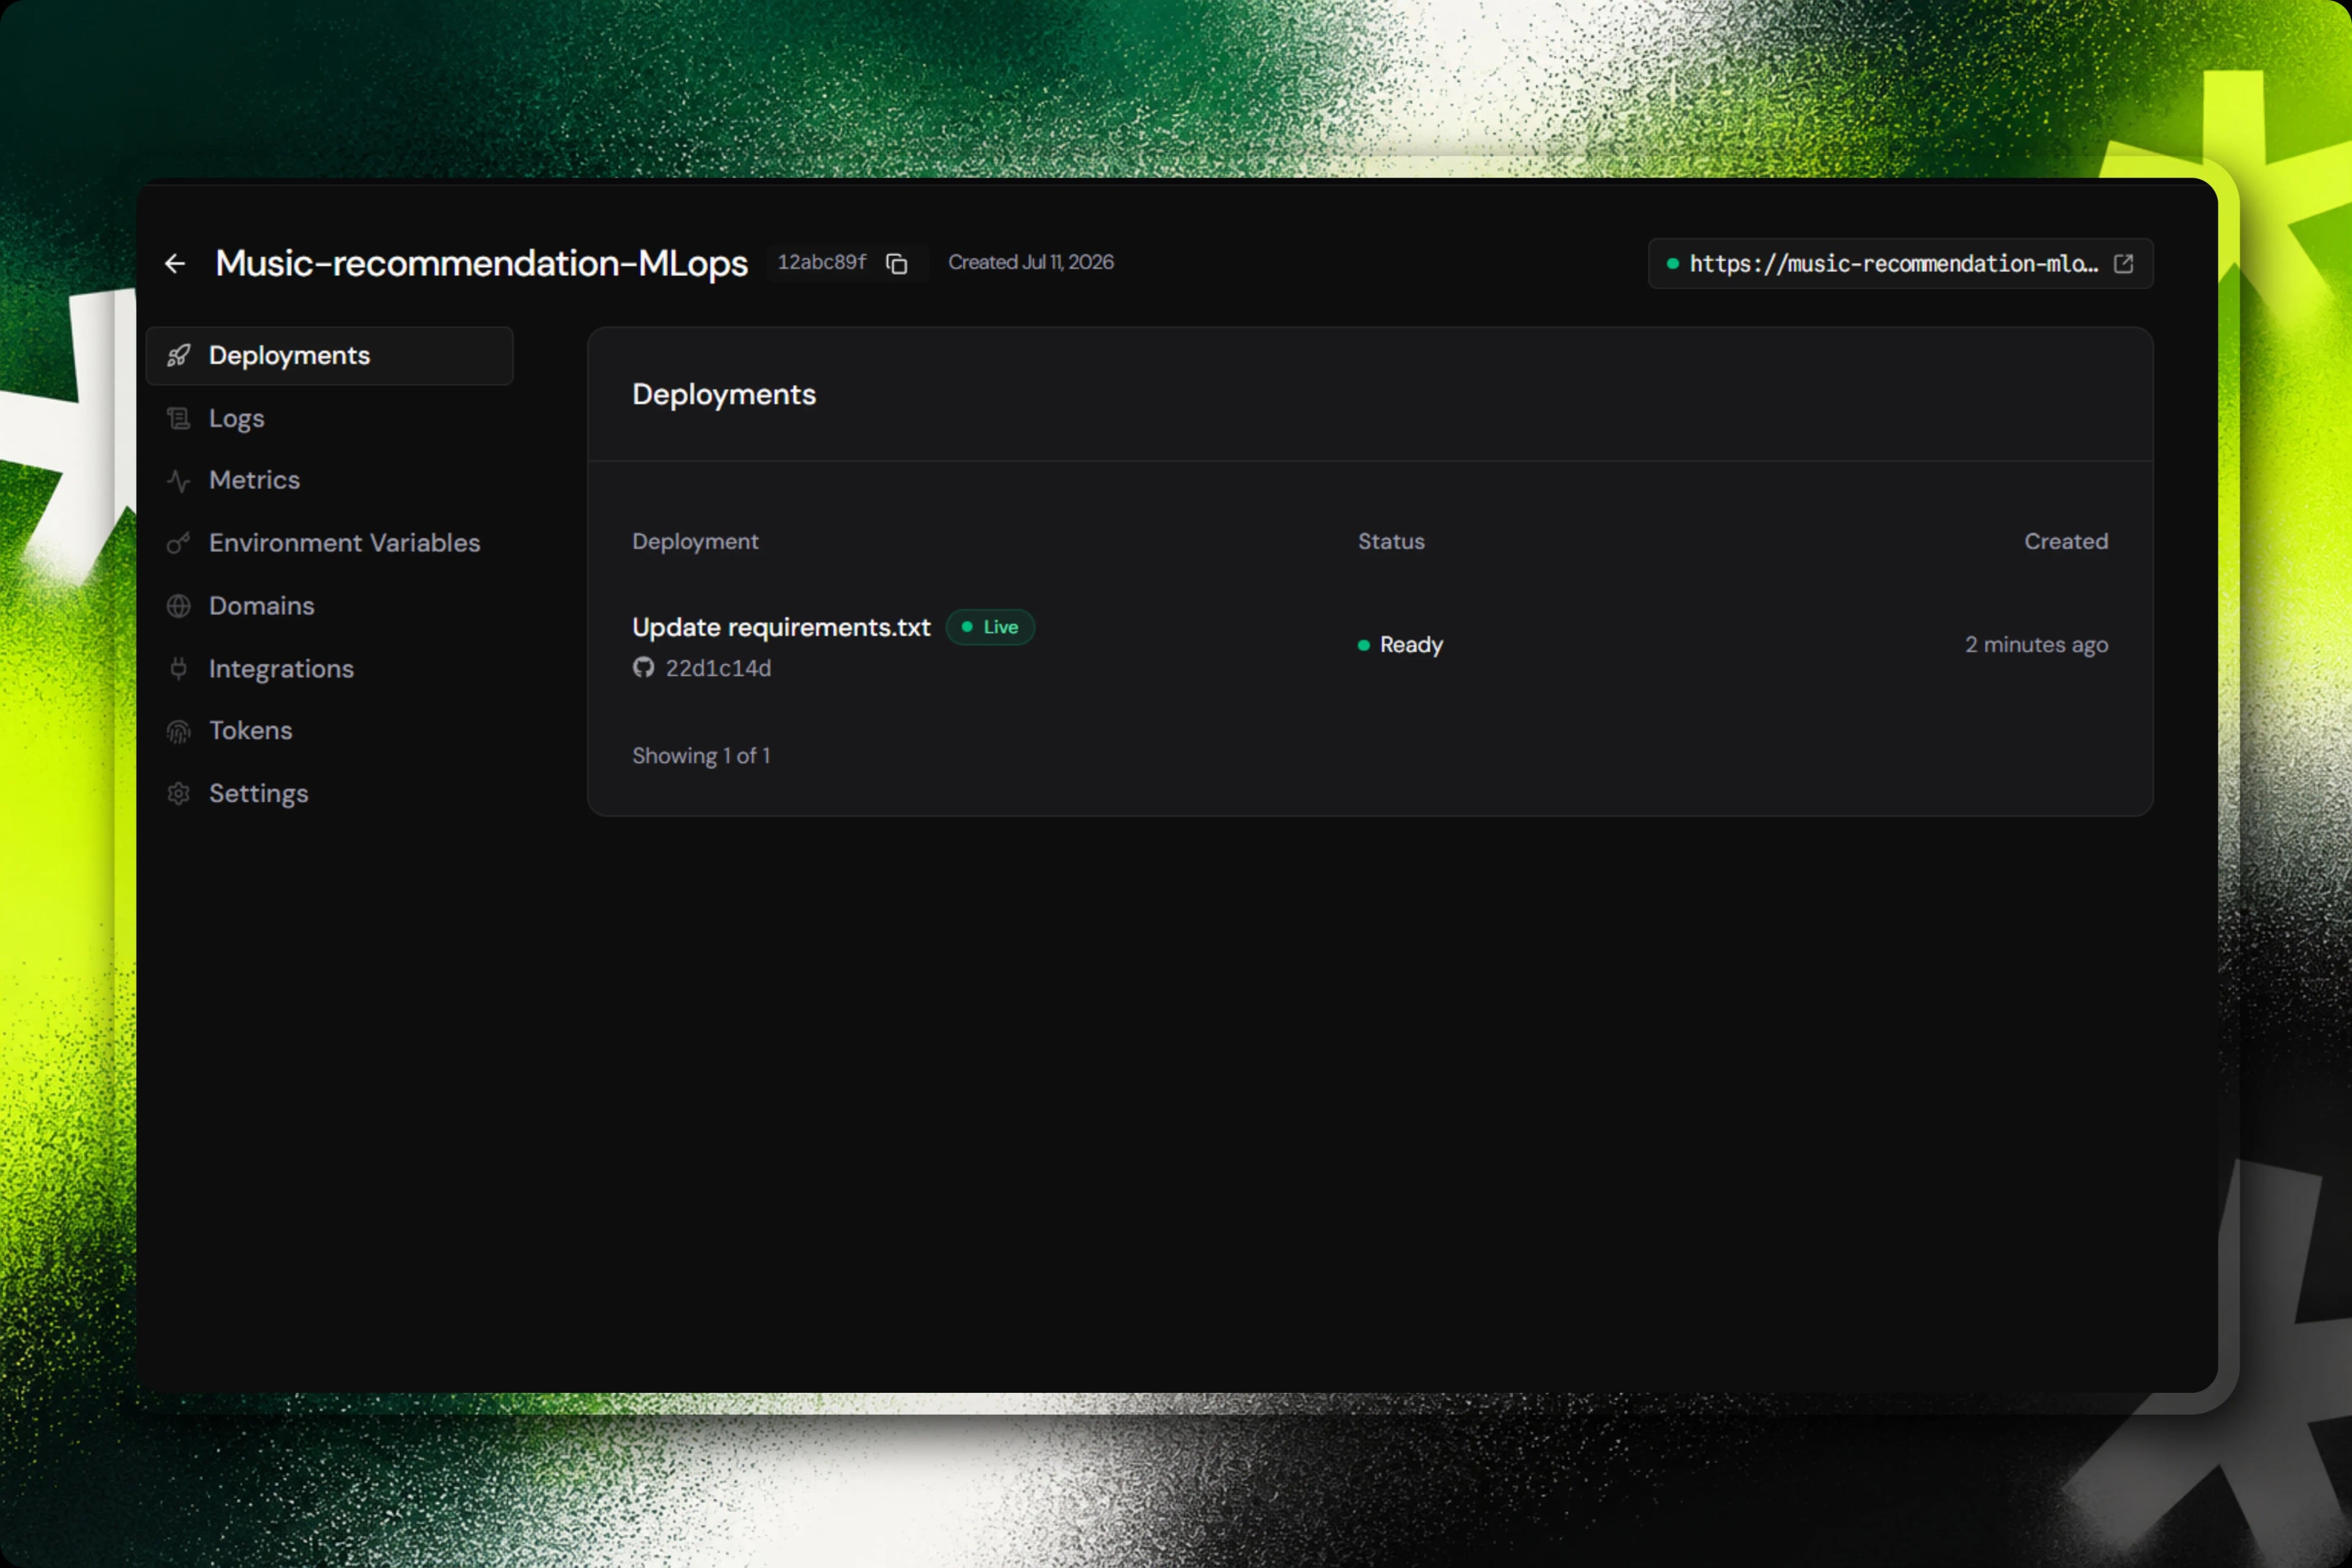2352x1568 pixels.
Task: Click the Deployment column header
Action: pyautogui.click(x=695, y=541)
